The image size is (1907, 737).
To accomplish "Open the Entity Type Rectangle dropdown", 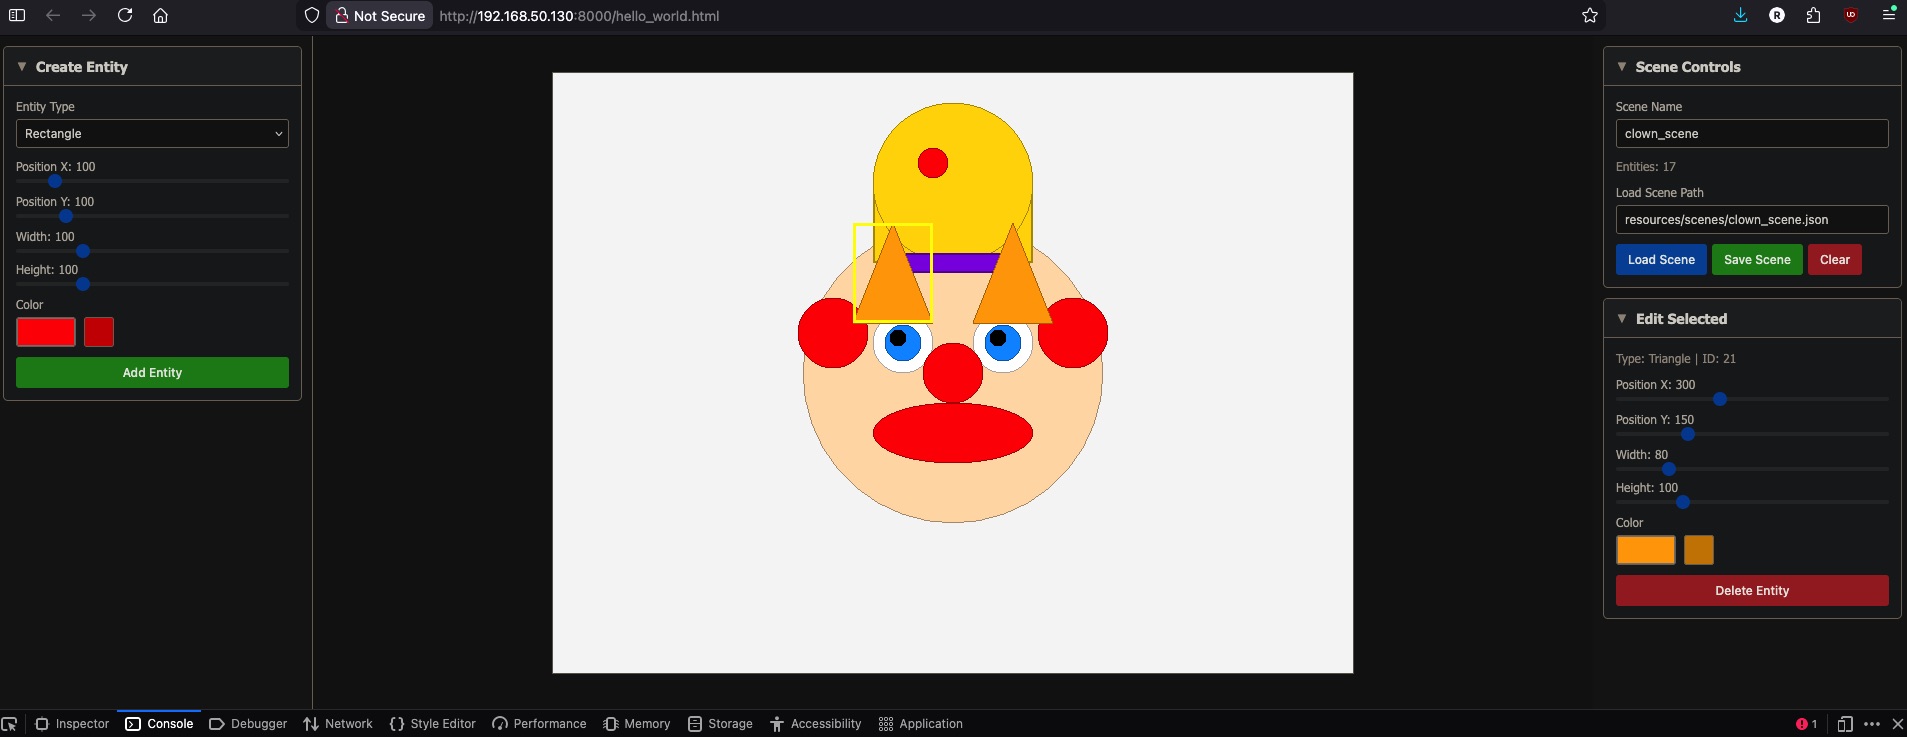I will pos(152,134).
